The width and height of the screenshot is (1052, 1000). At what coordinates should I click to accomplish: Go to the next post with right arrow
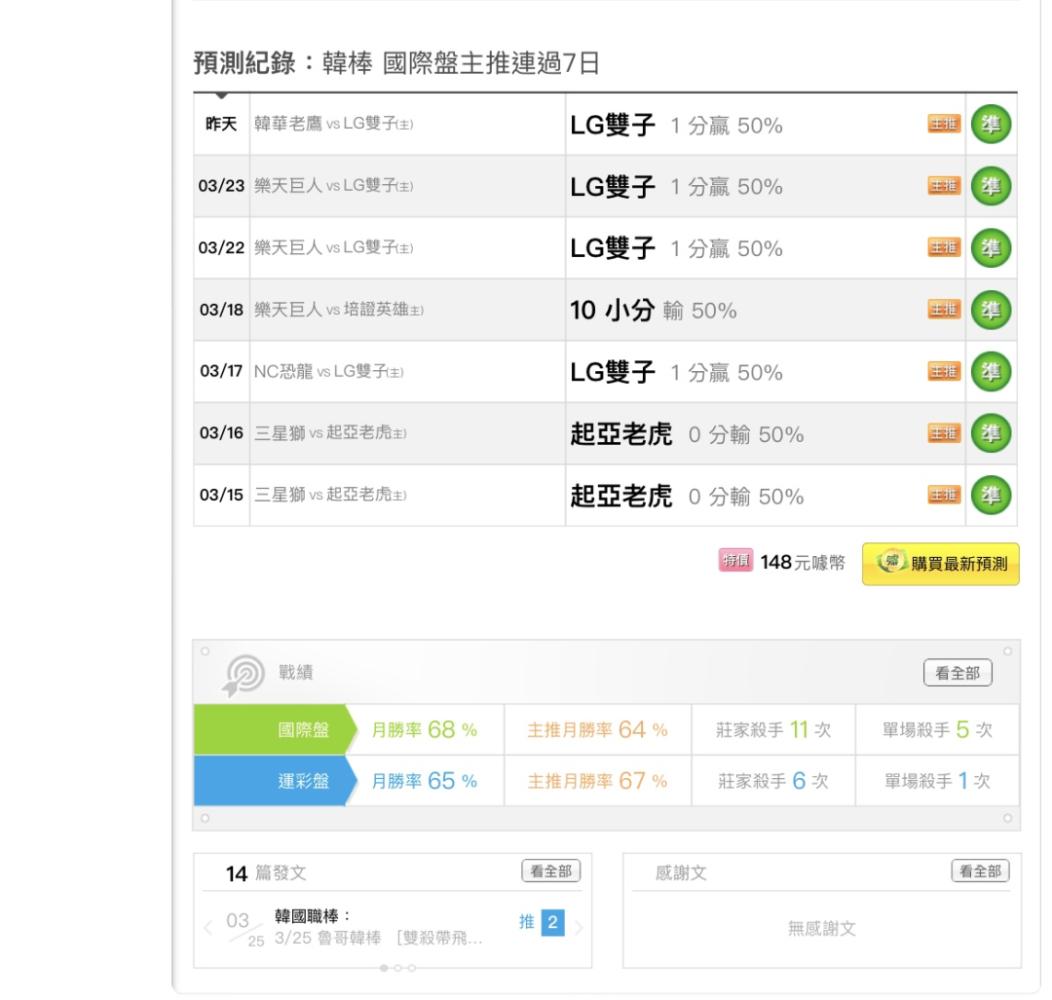pos(578,928)
